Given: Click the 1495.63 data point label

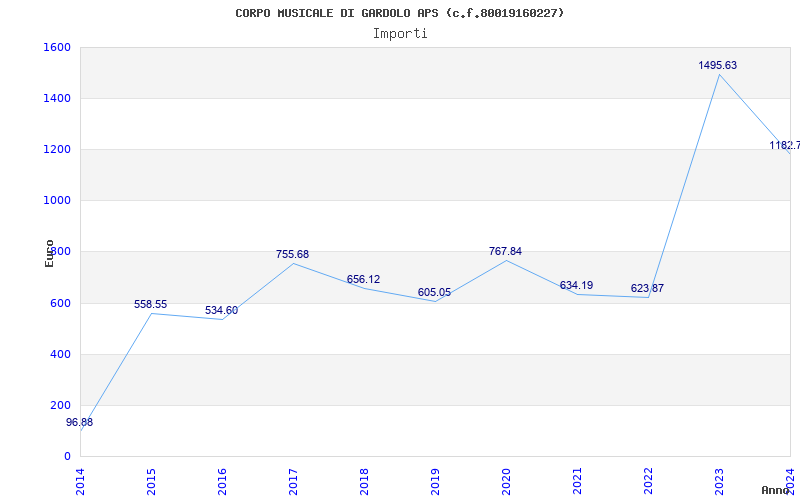Looking at the screenshot, I should click(717, 65).
